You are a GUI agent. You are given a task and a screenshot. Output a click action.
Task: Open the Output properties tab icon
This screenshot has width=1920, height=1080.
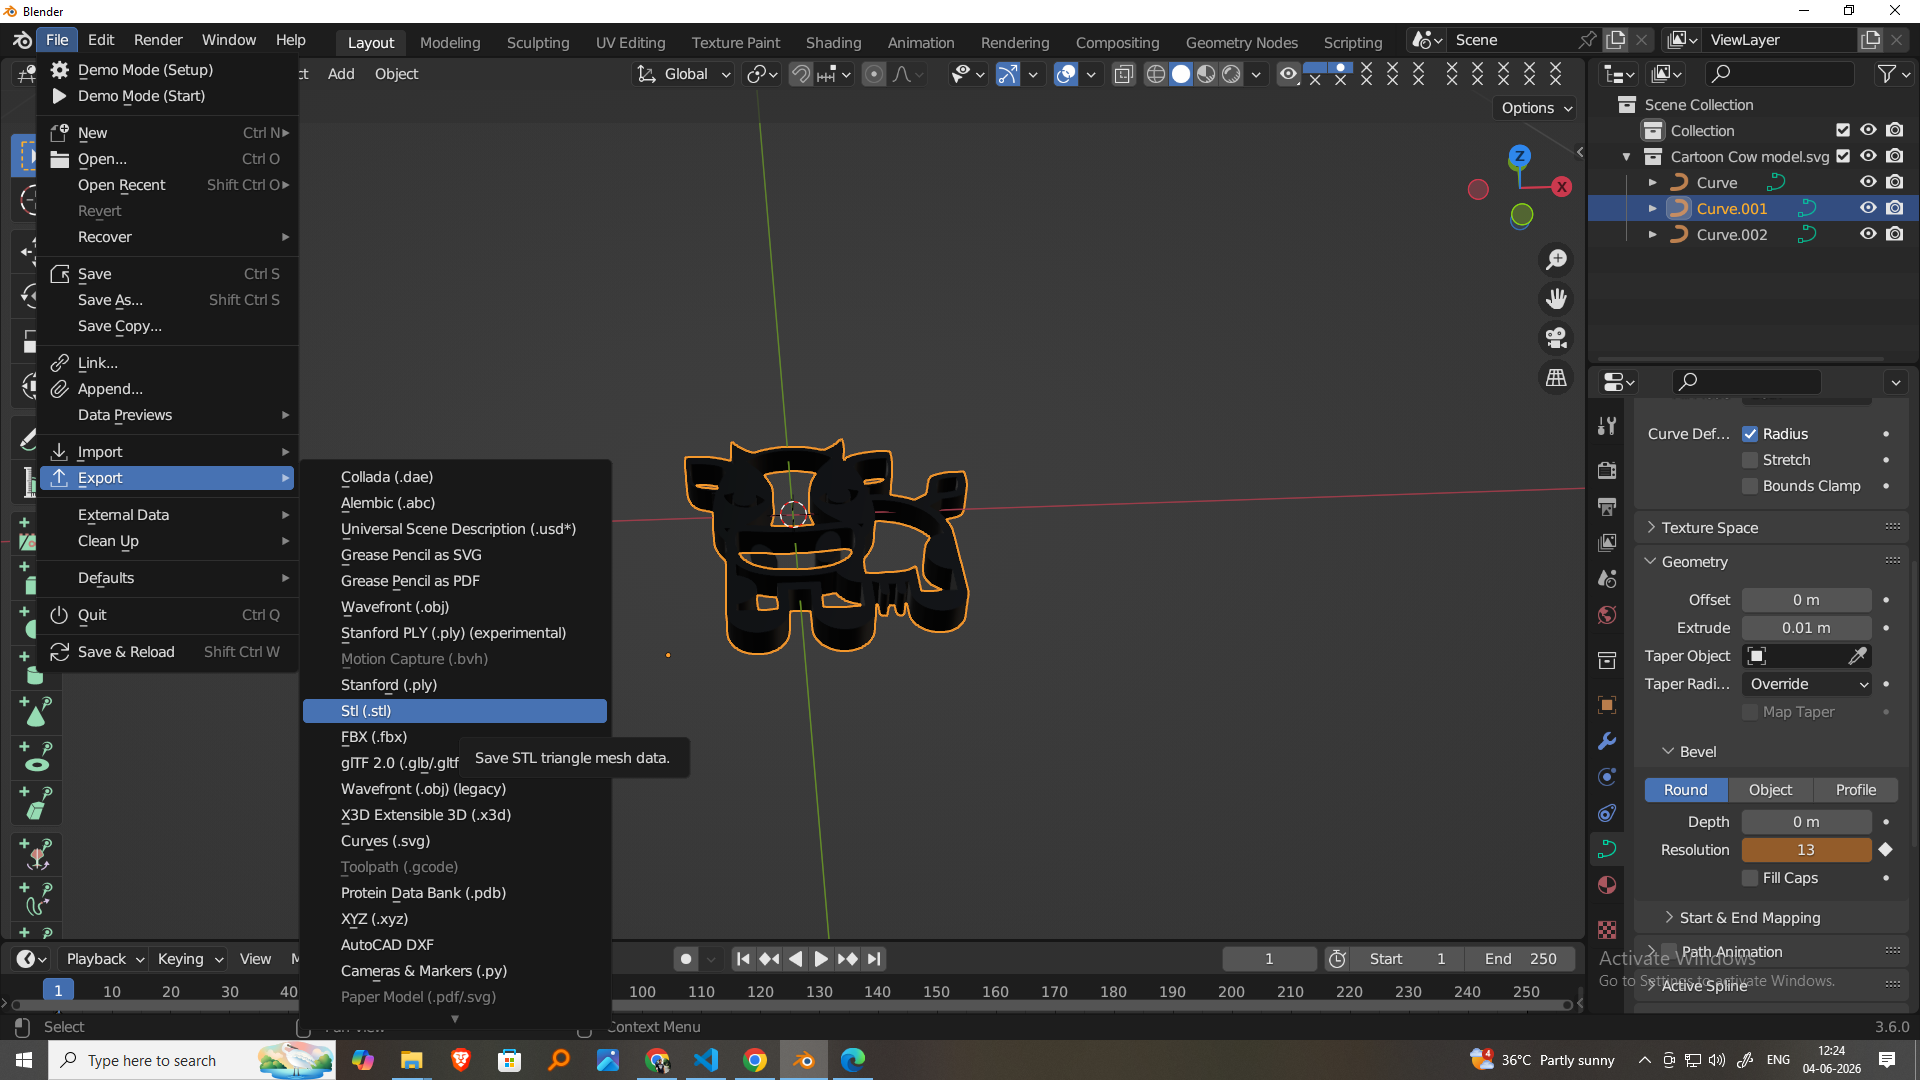[1607, 506]
